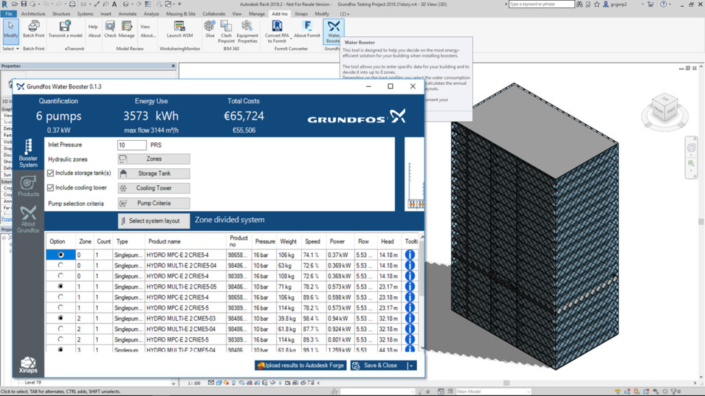This screenshot has width=705, height=396.
Task: Open the Level 19 dropdown in Properties panel
Action: pos(173,383)
